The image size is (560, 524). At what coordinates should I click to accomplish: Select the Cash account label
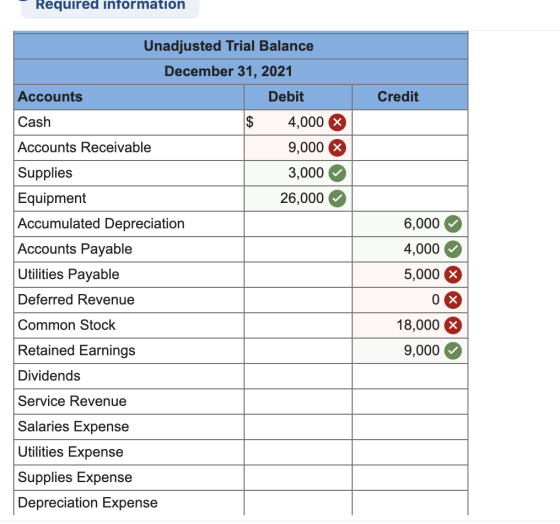[x=34, y=122]
